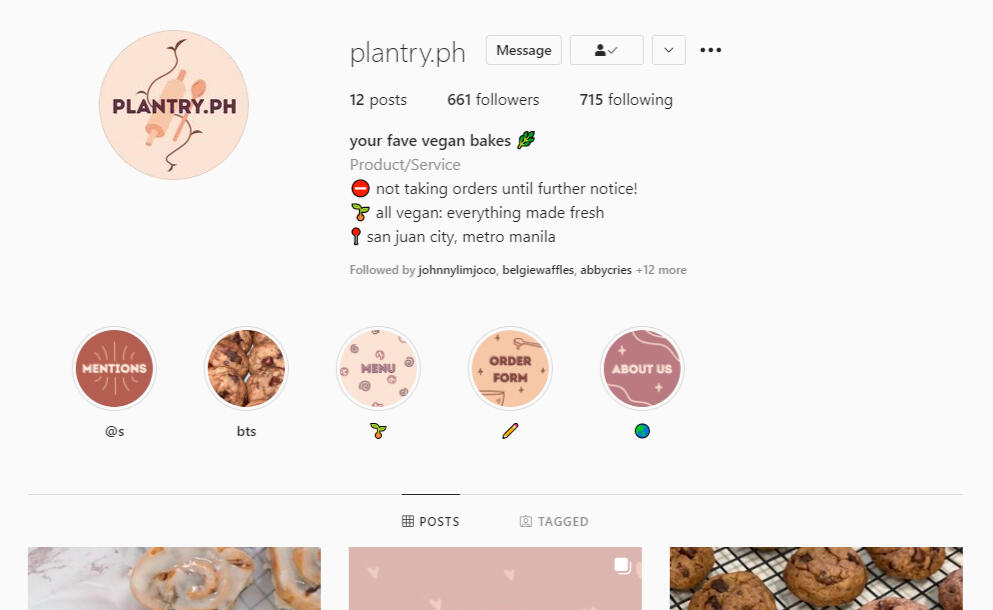This screenshot has height=610, width=993.
Task: Click the Plantry.ph profile picture
Action: coord(174,105)
